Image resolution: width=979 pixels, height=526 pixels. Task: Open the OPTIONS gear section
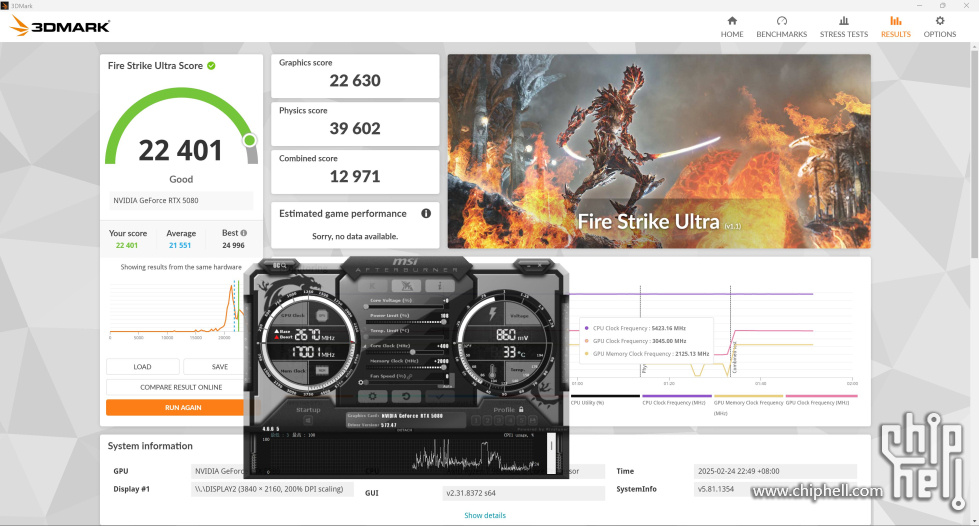[x=940, y=27]
